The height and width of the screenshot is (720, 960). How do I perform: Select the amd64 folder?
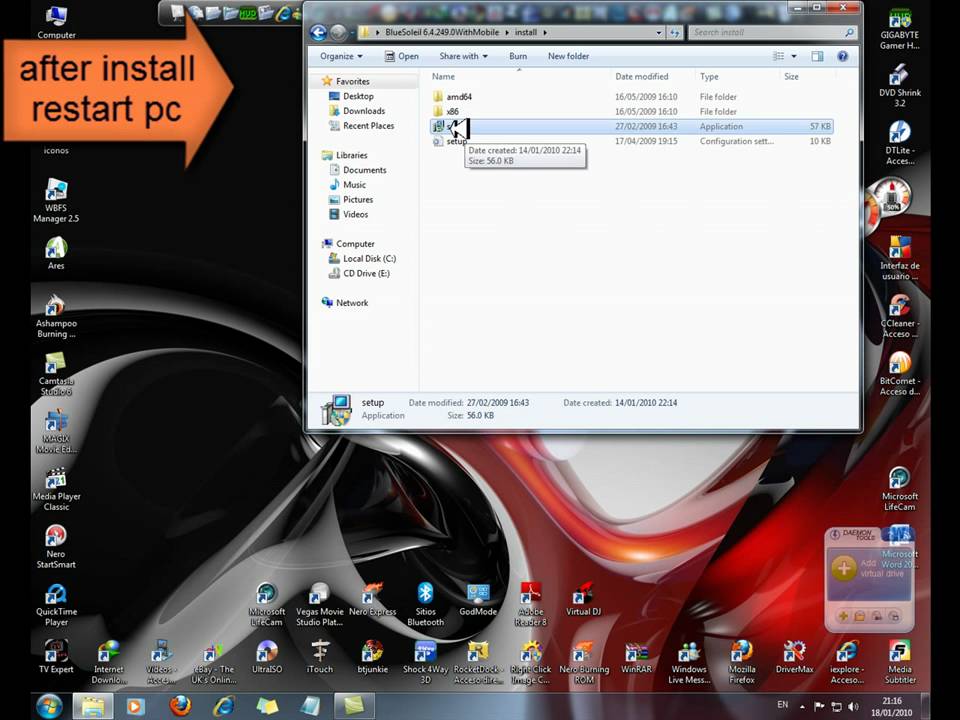[x=452, y=97]
